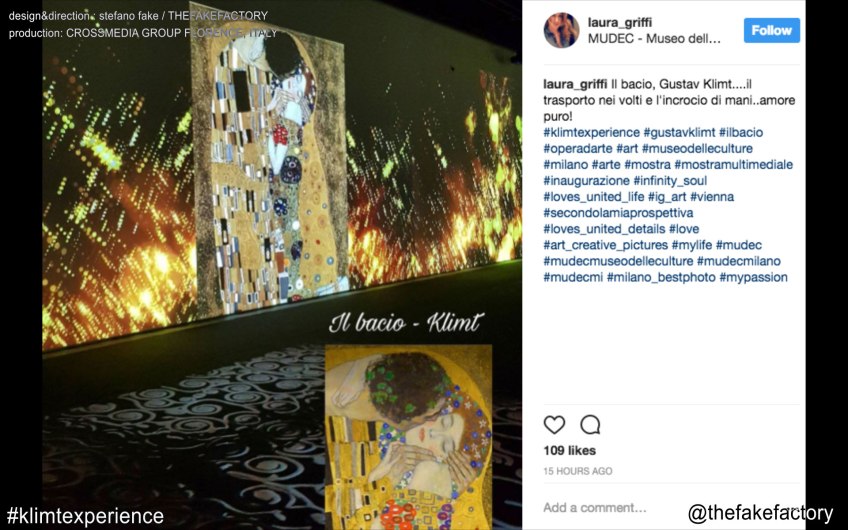This screenshot has height=530, width=848.
Task: View the 109 likes list
Action: point(569,450)
